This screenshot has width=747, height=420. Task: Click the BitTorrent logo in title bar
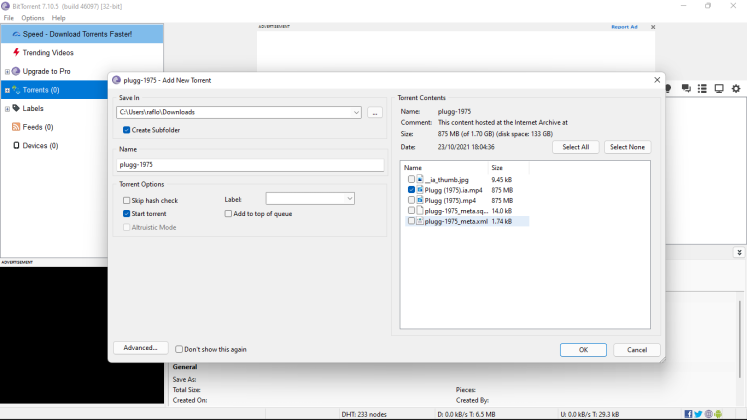(5, 6)
